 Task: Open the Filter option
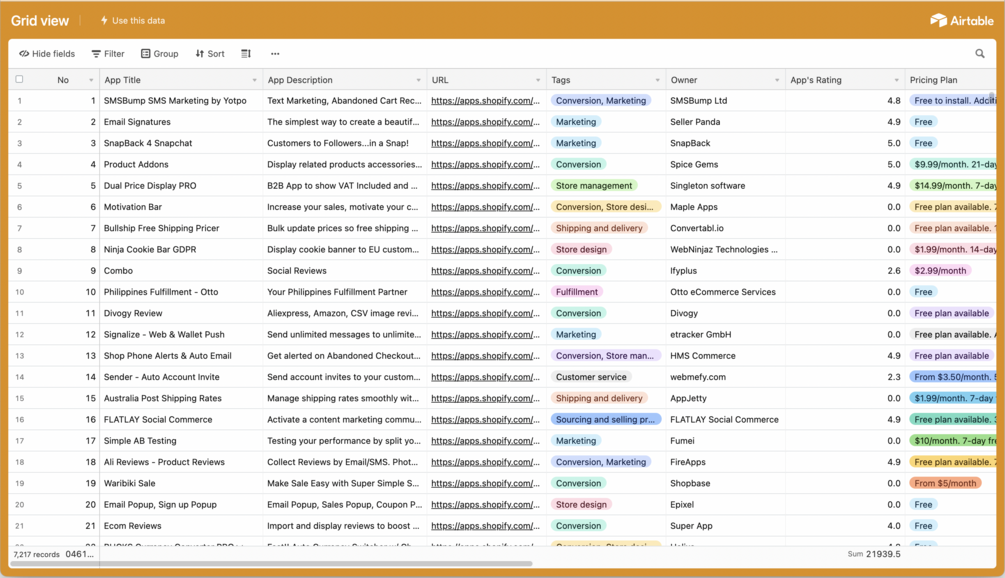[x=108, y=54]
